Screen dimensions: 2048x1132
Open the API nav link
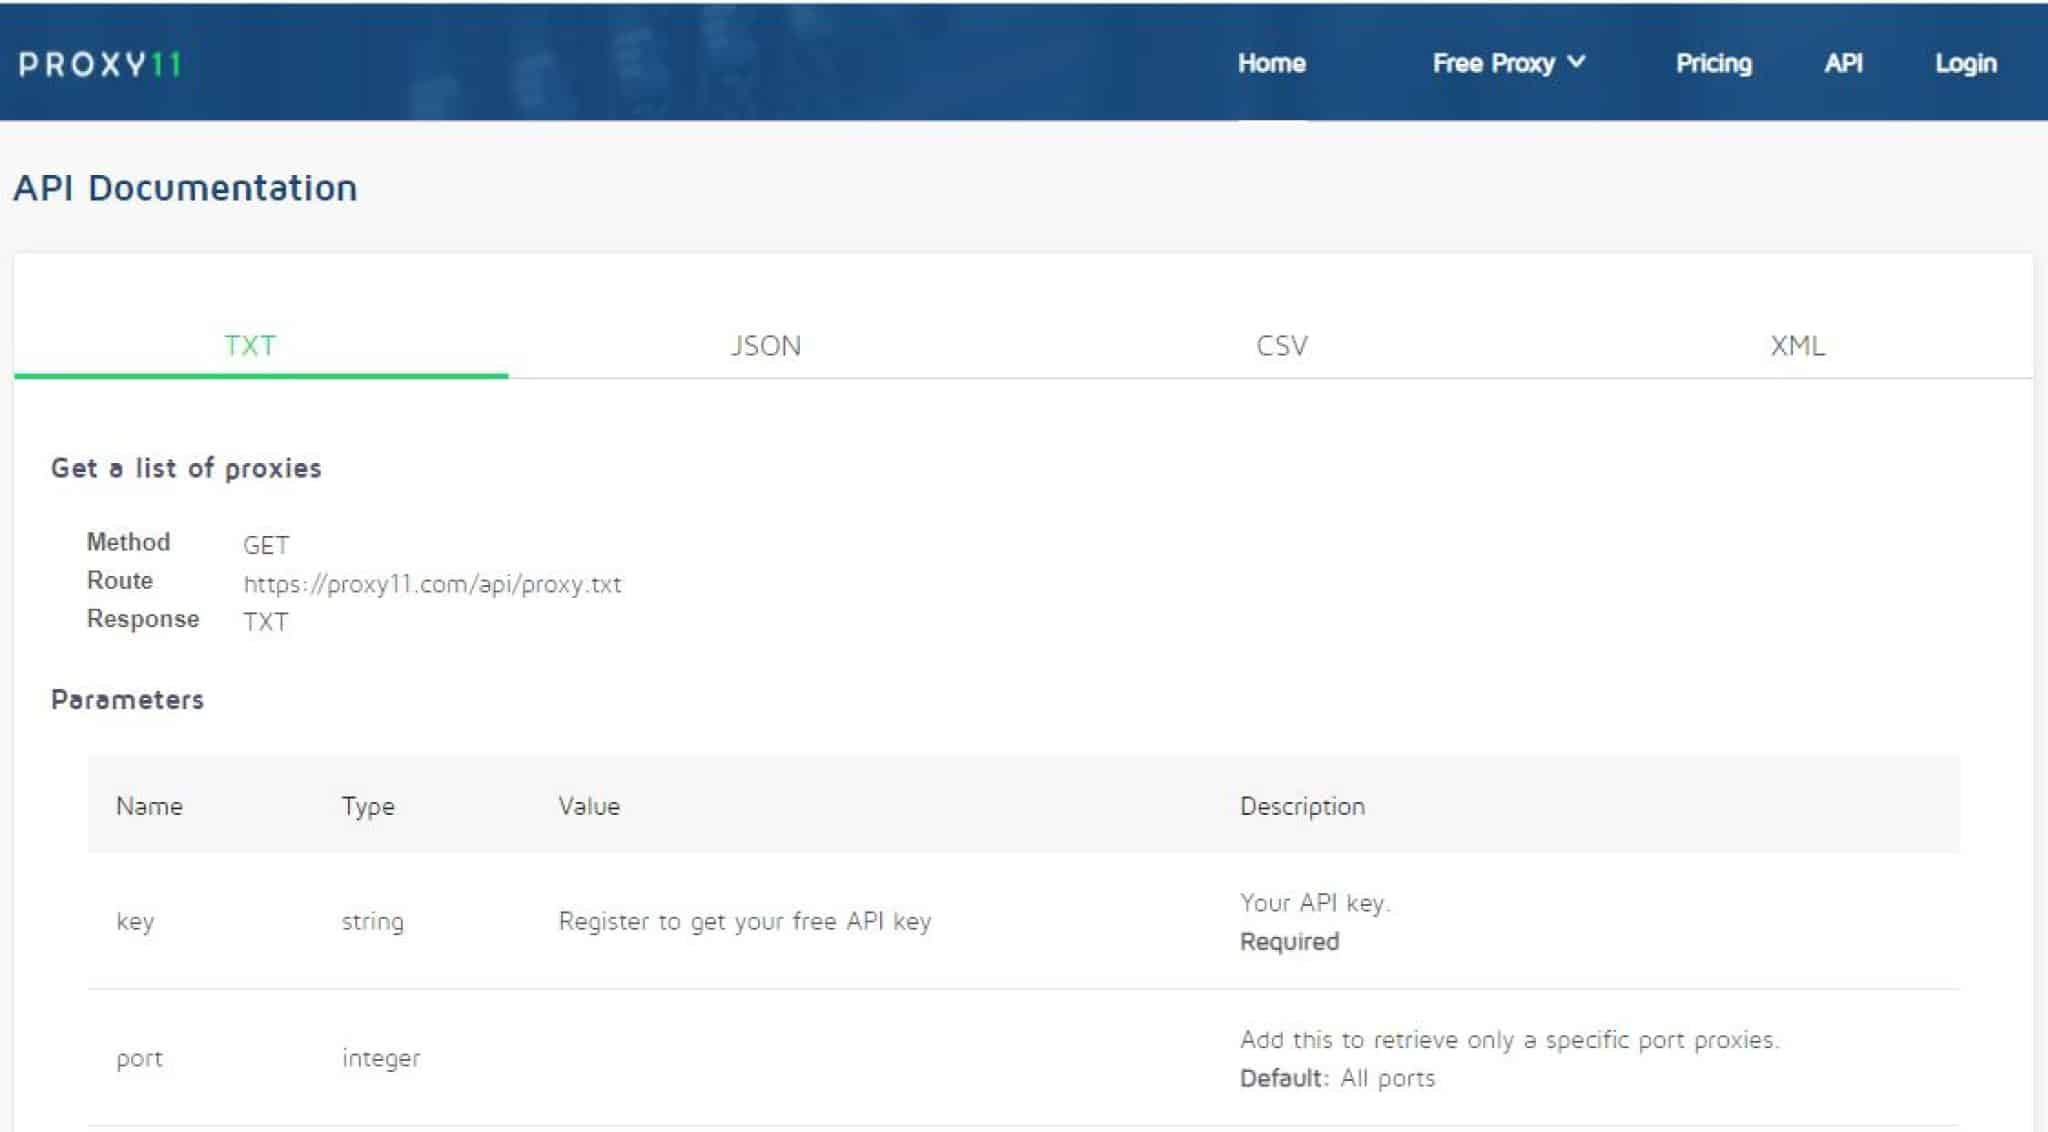(1842, 63)
